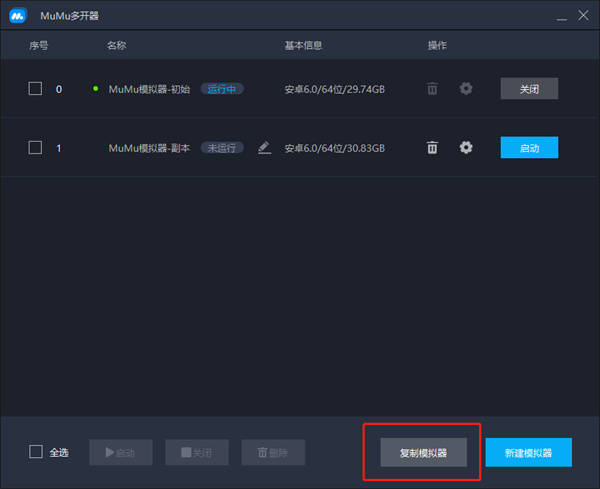Rename MuMu模拟器-副本 using the pencil icon
The height and width of the screenshot is (489, 600).
point(264,148)
